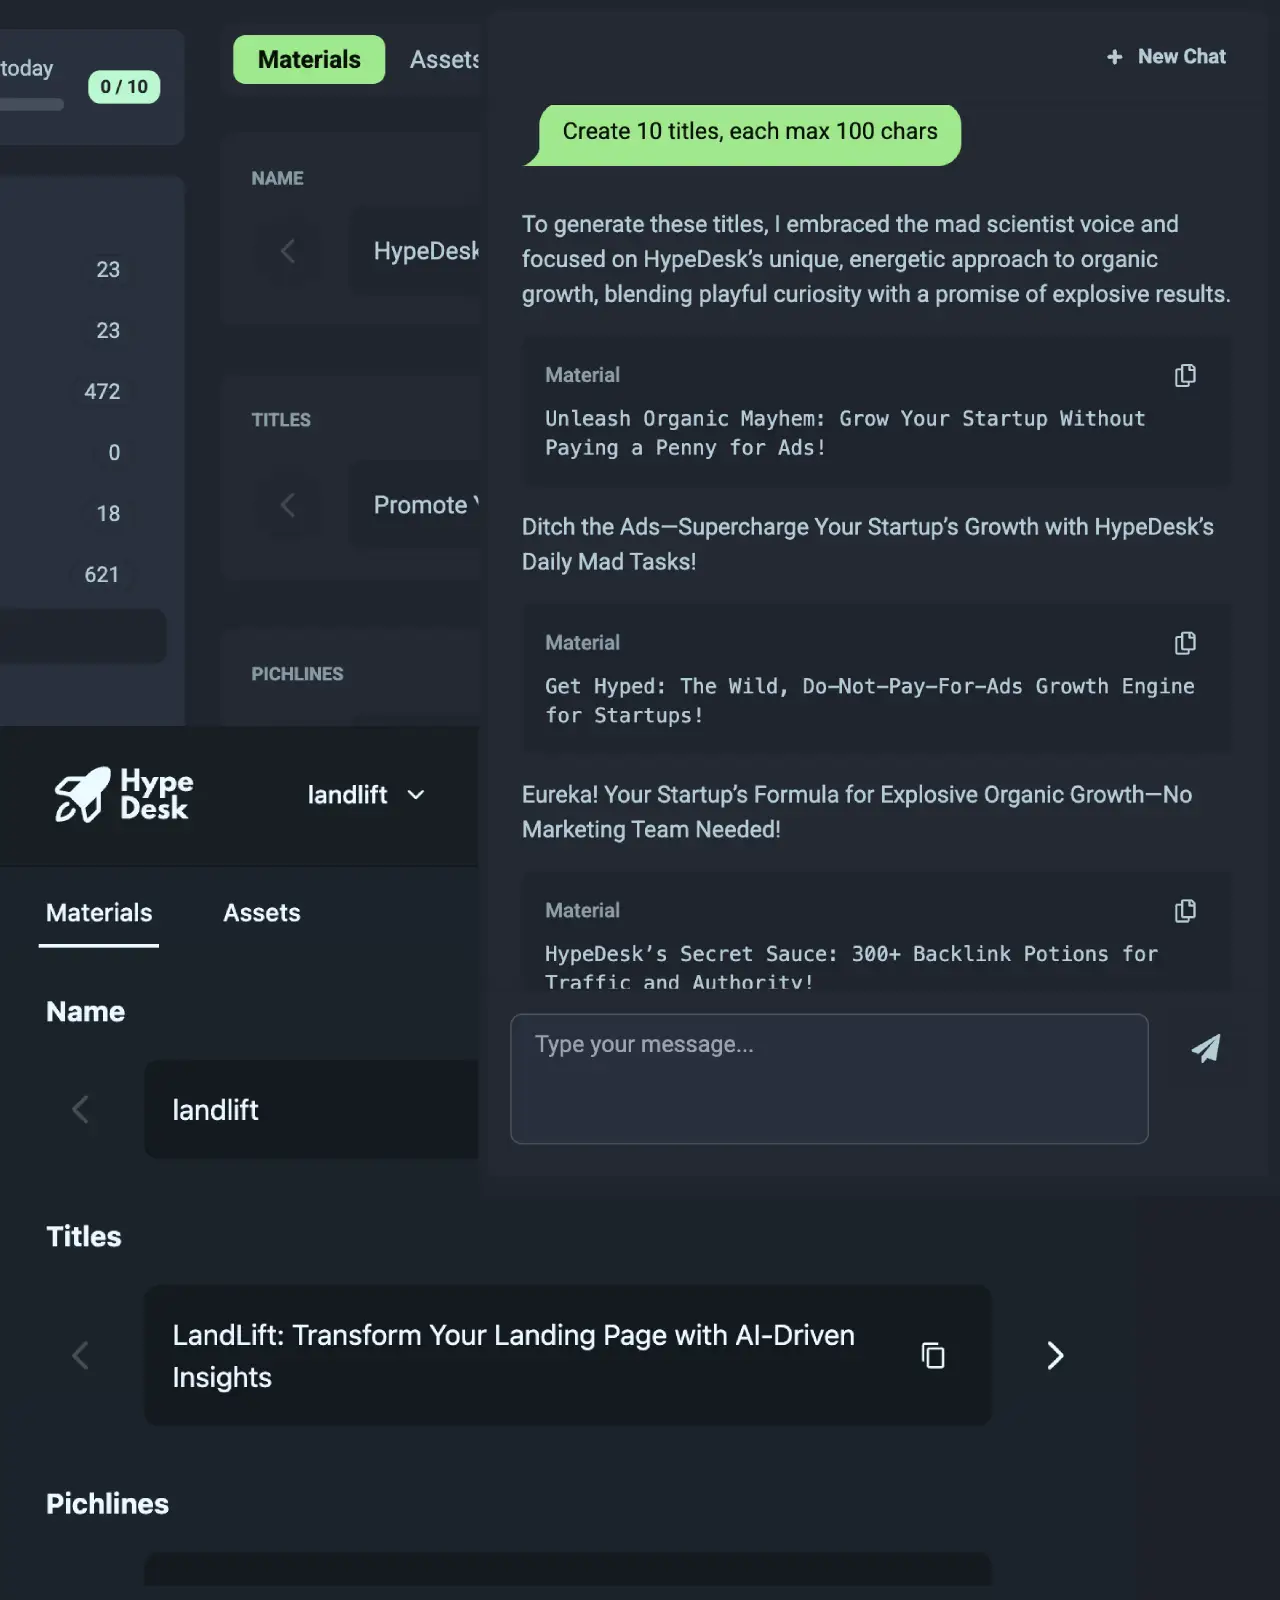The width and height of the screenshot is (1280, 1600).
Task: Click the 0 / 10 usage badge
Action: click(x=124, y=87)
